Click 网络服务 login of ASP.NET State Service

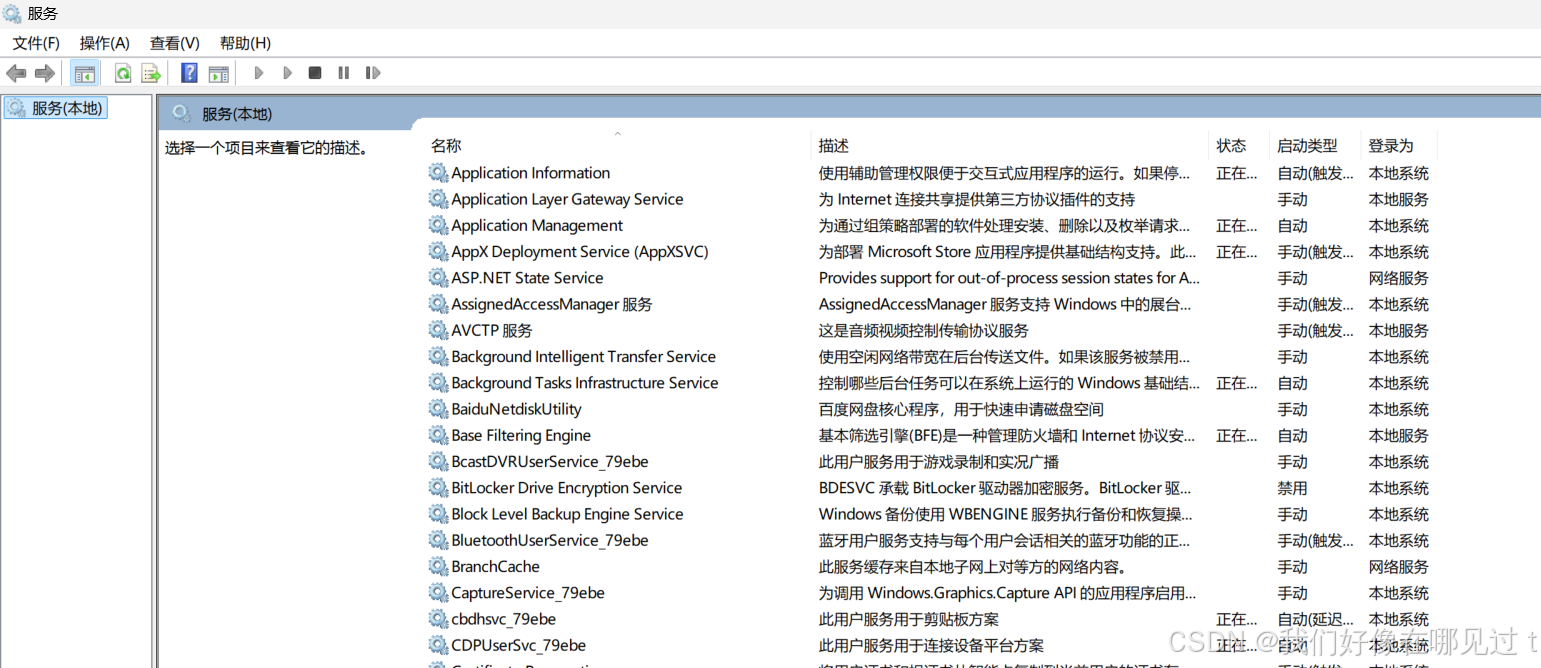[1398, 278]
